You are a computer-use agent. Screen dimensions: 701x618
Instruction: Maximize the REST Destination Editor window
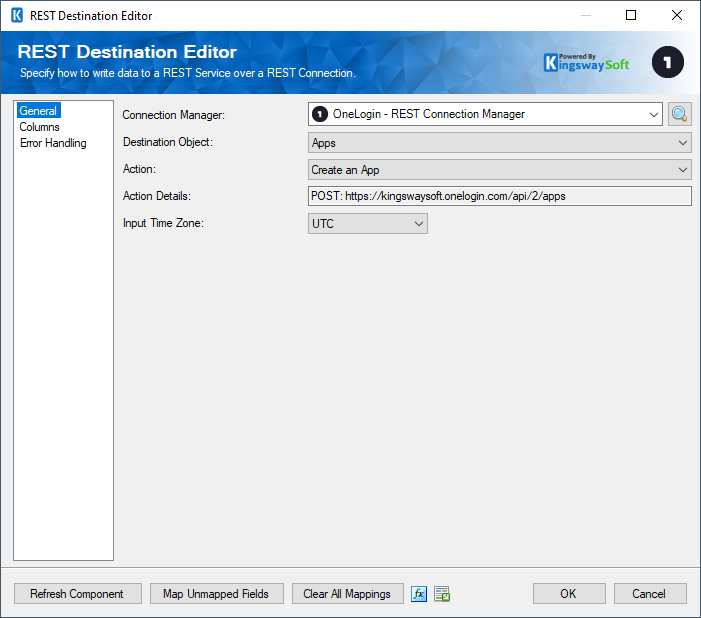(x=631, y=15)
